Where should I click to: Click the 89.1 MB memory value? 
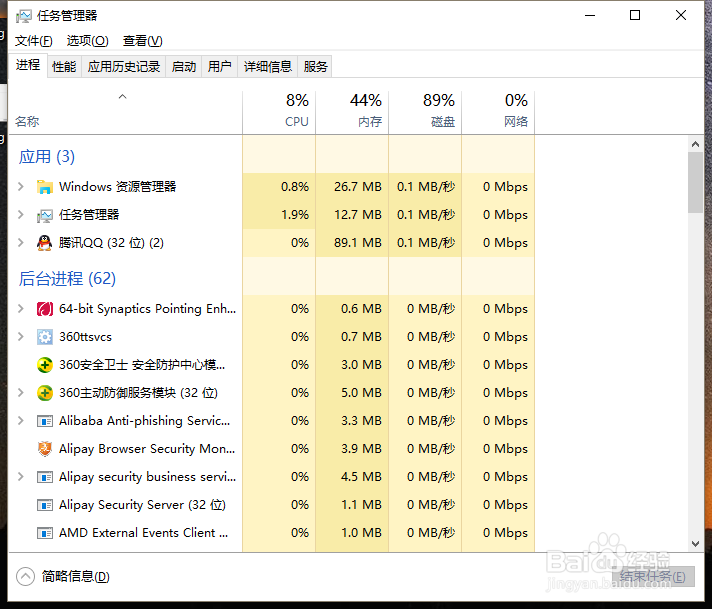pos(358,243)
